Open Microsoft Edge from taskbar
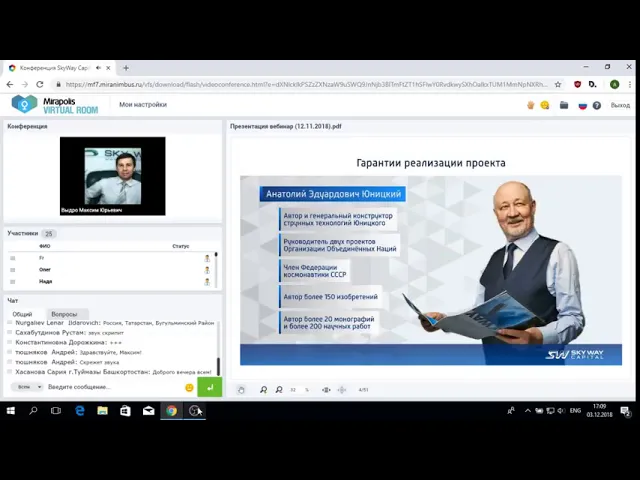The image size is (640, 480). pyautogui.click(x=80, y=411)
